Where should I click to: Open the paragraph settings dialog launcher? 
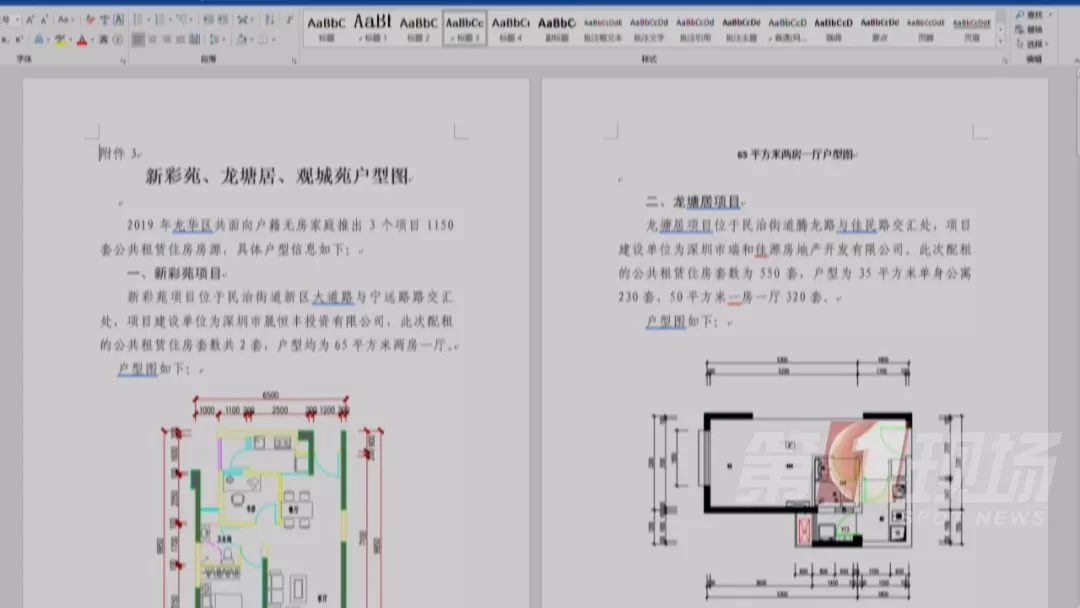click(294, 60)
